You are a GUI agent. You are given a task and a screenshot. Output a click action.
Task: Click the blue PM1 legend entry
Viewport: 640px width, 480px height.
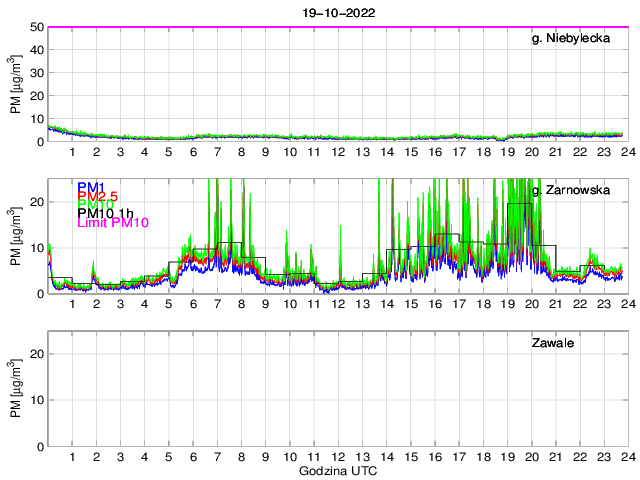pos(88,186)
